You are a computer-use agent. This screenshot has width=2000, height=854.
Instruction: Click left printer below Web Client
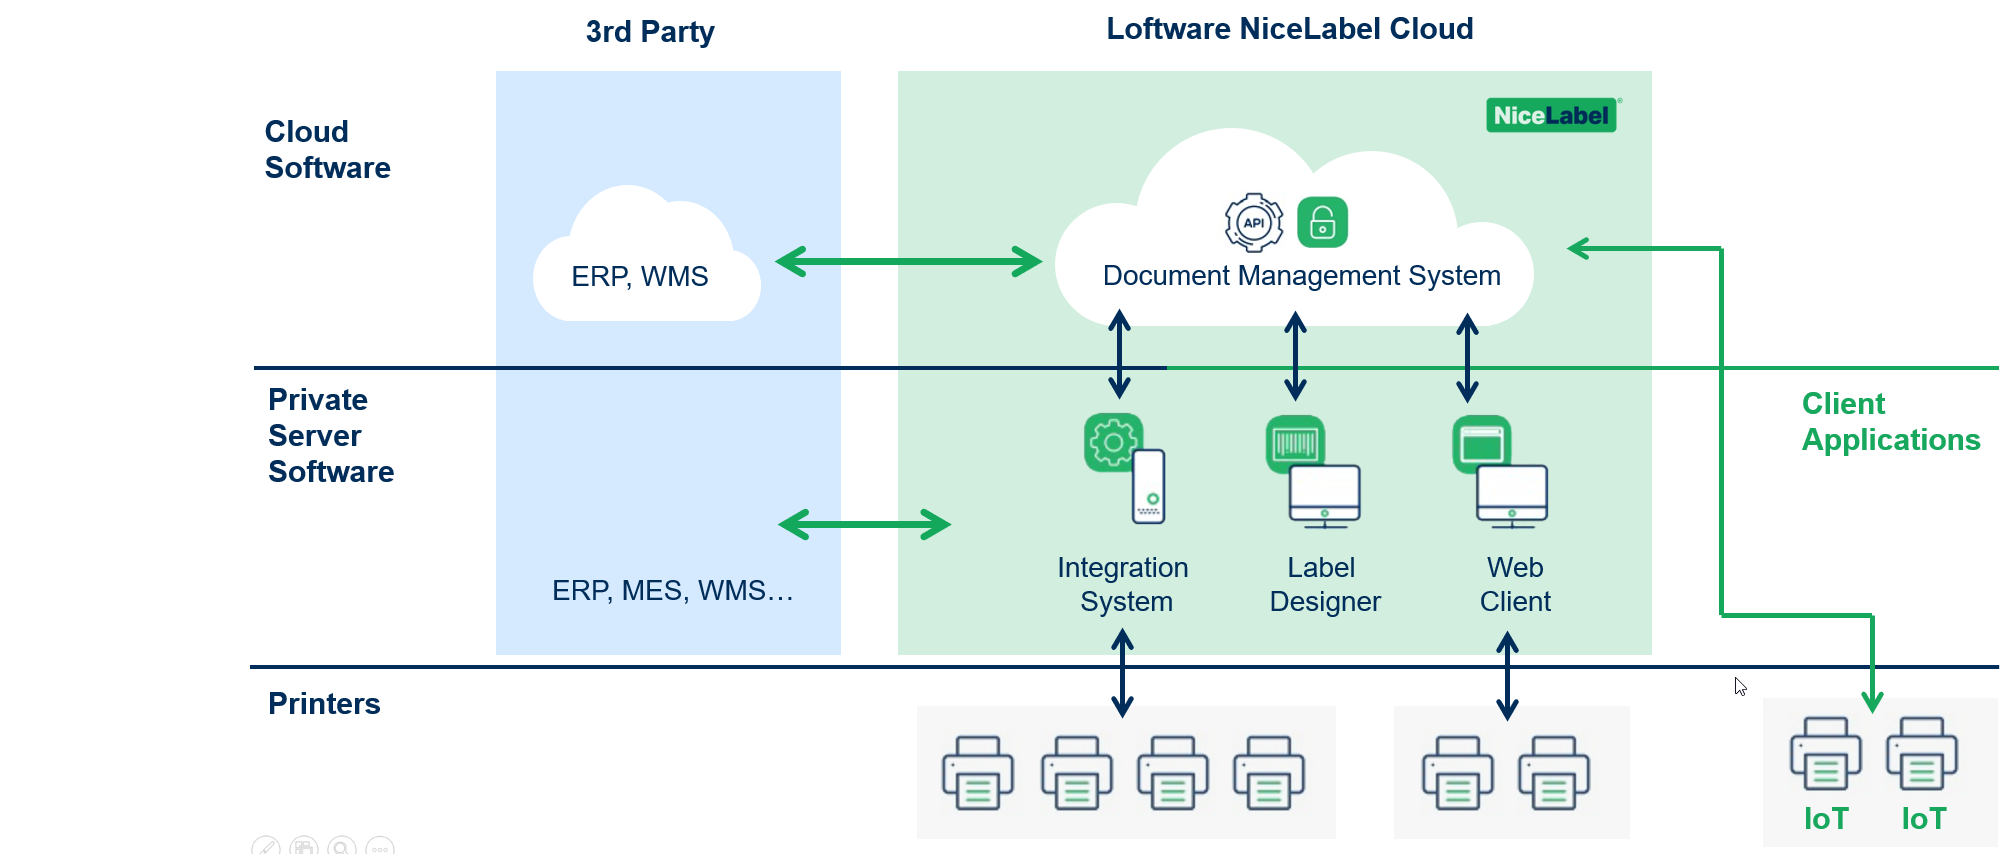1458,773
